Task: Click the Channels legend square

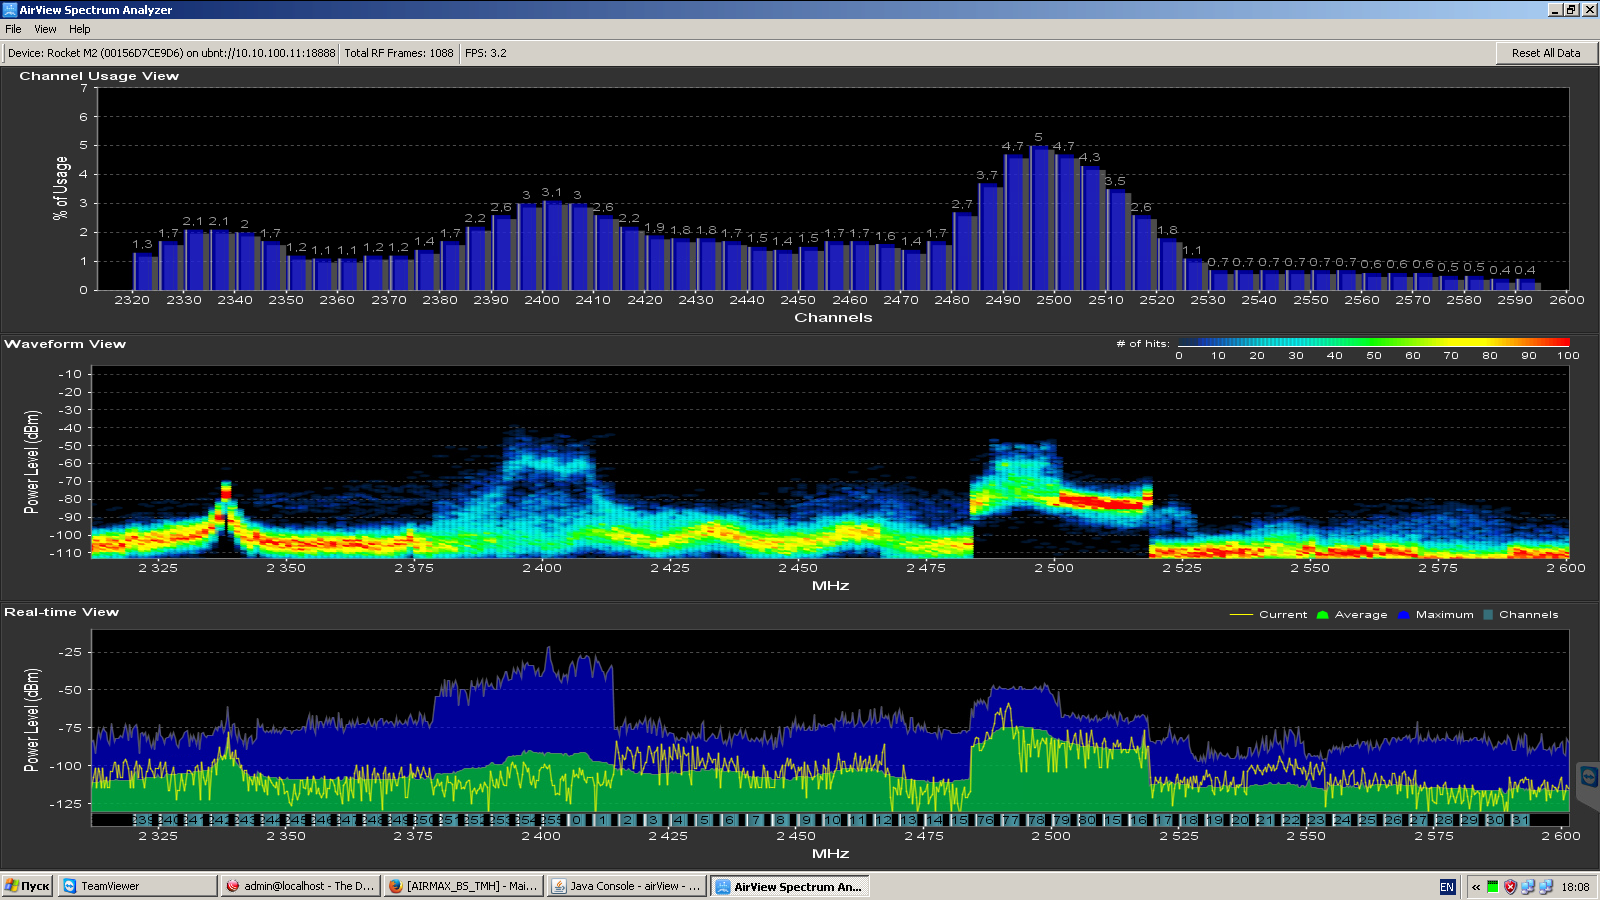Action: pyautogui.click(x=1489, y=615)
